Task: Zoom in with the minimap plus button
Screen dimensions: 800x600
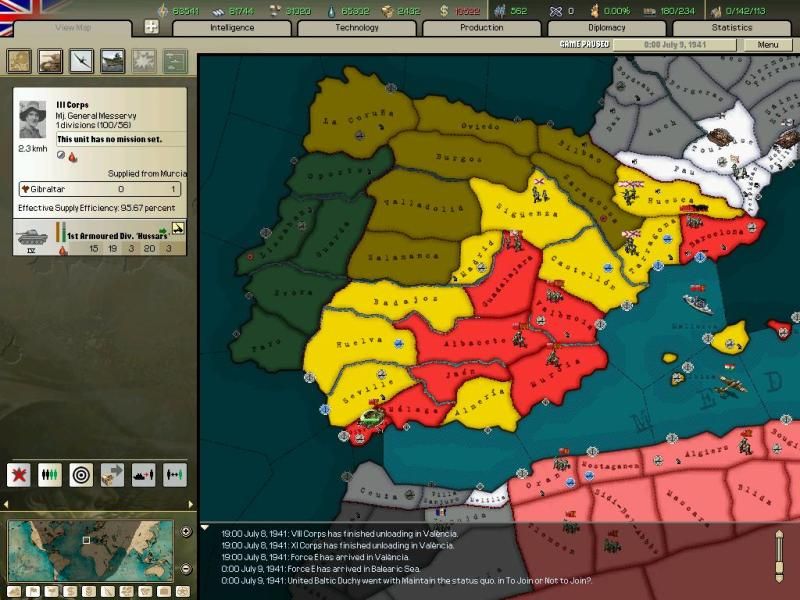Action: pos(186,532)
